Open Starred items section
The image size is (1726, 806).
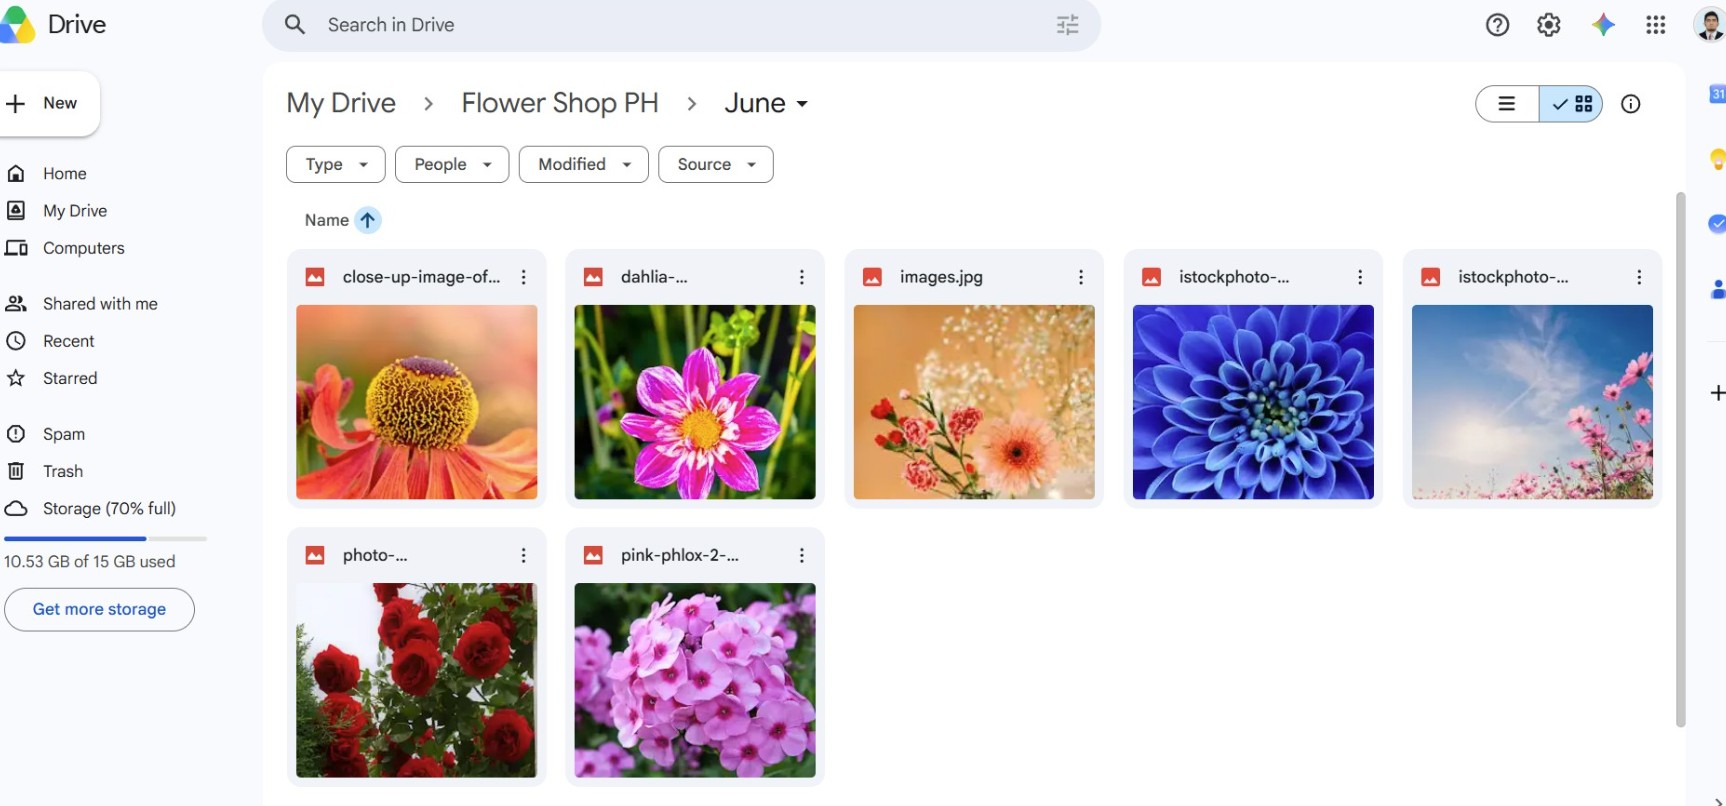coord(70,378)
